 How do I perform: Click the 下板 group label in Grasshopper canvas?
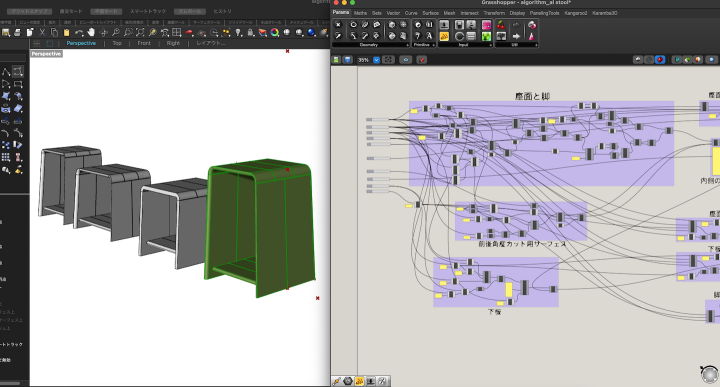(494, 312)
